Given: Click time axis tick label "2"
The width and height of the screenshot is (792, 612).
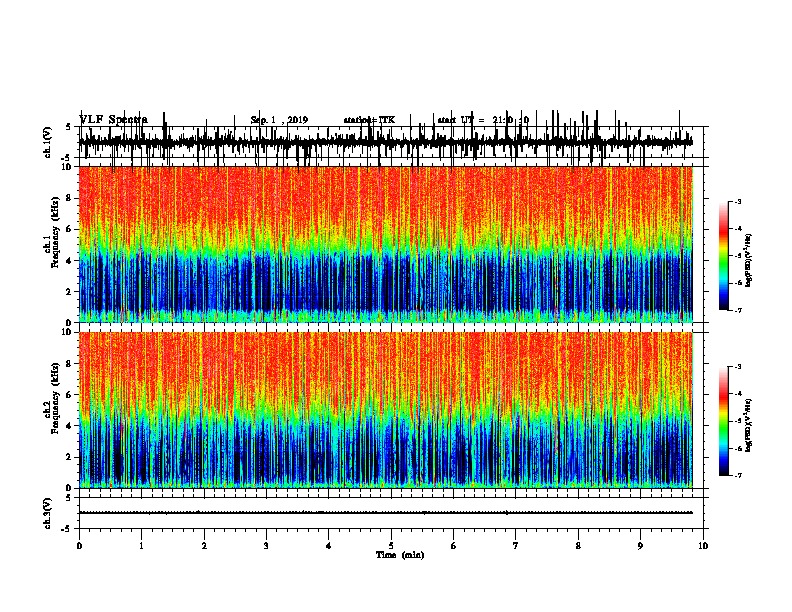Looking at the screenshot, I should (x=204, y=546).
